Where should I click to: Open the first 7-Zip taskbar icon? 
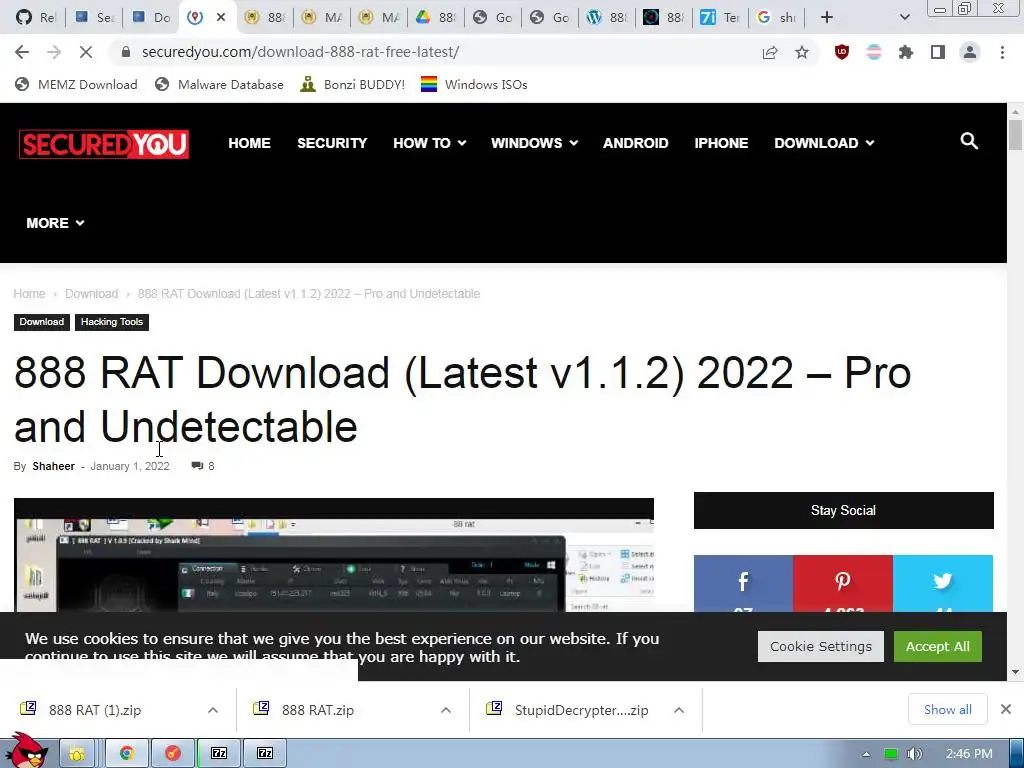pyautogui.click(x=219, y=754)
